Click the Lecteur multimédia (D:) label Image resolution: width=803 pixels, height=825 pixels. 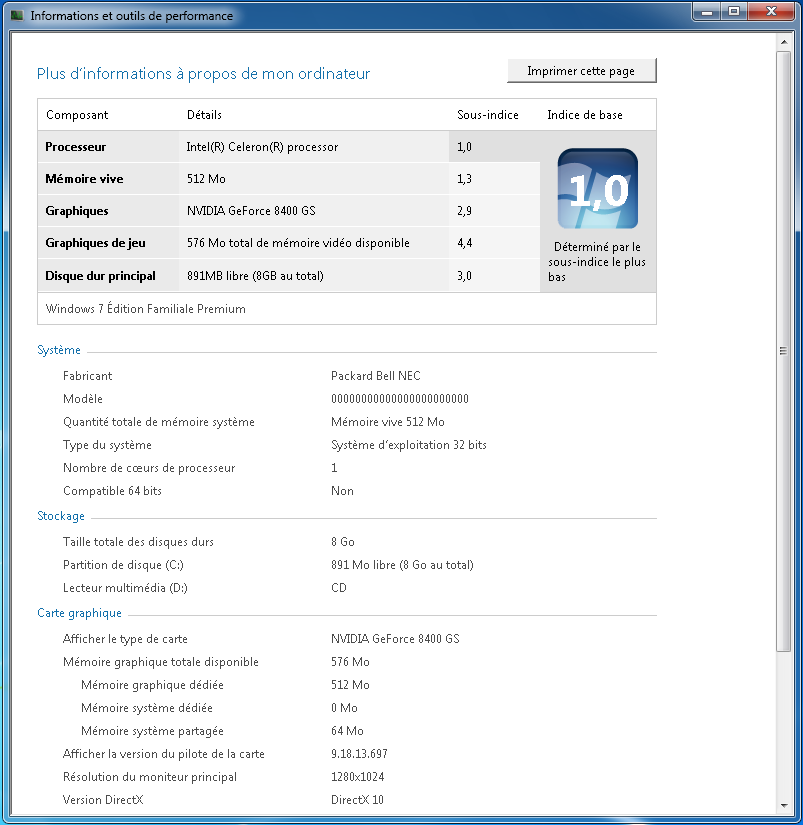point(125,588)
